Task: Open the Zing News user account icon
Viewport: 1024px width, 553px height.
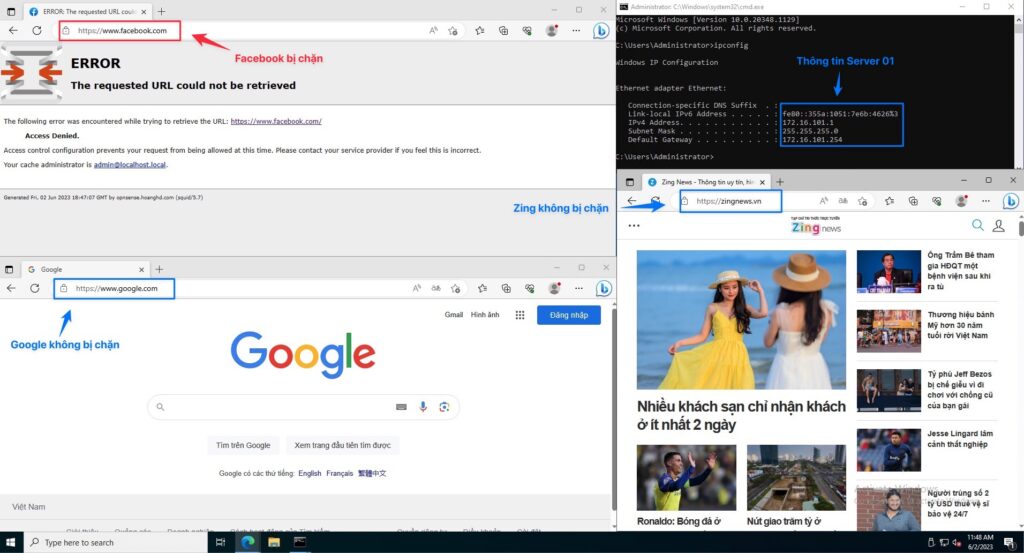Action: [x=999, y=225]
